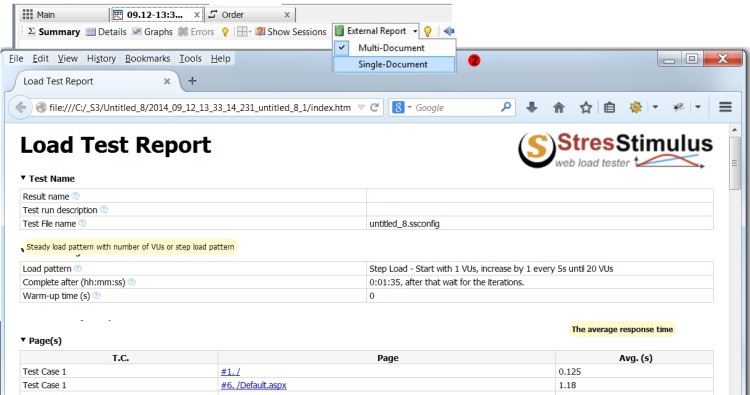
Task: Open the Errors view
Action: 196,32
